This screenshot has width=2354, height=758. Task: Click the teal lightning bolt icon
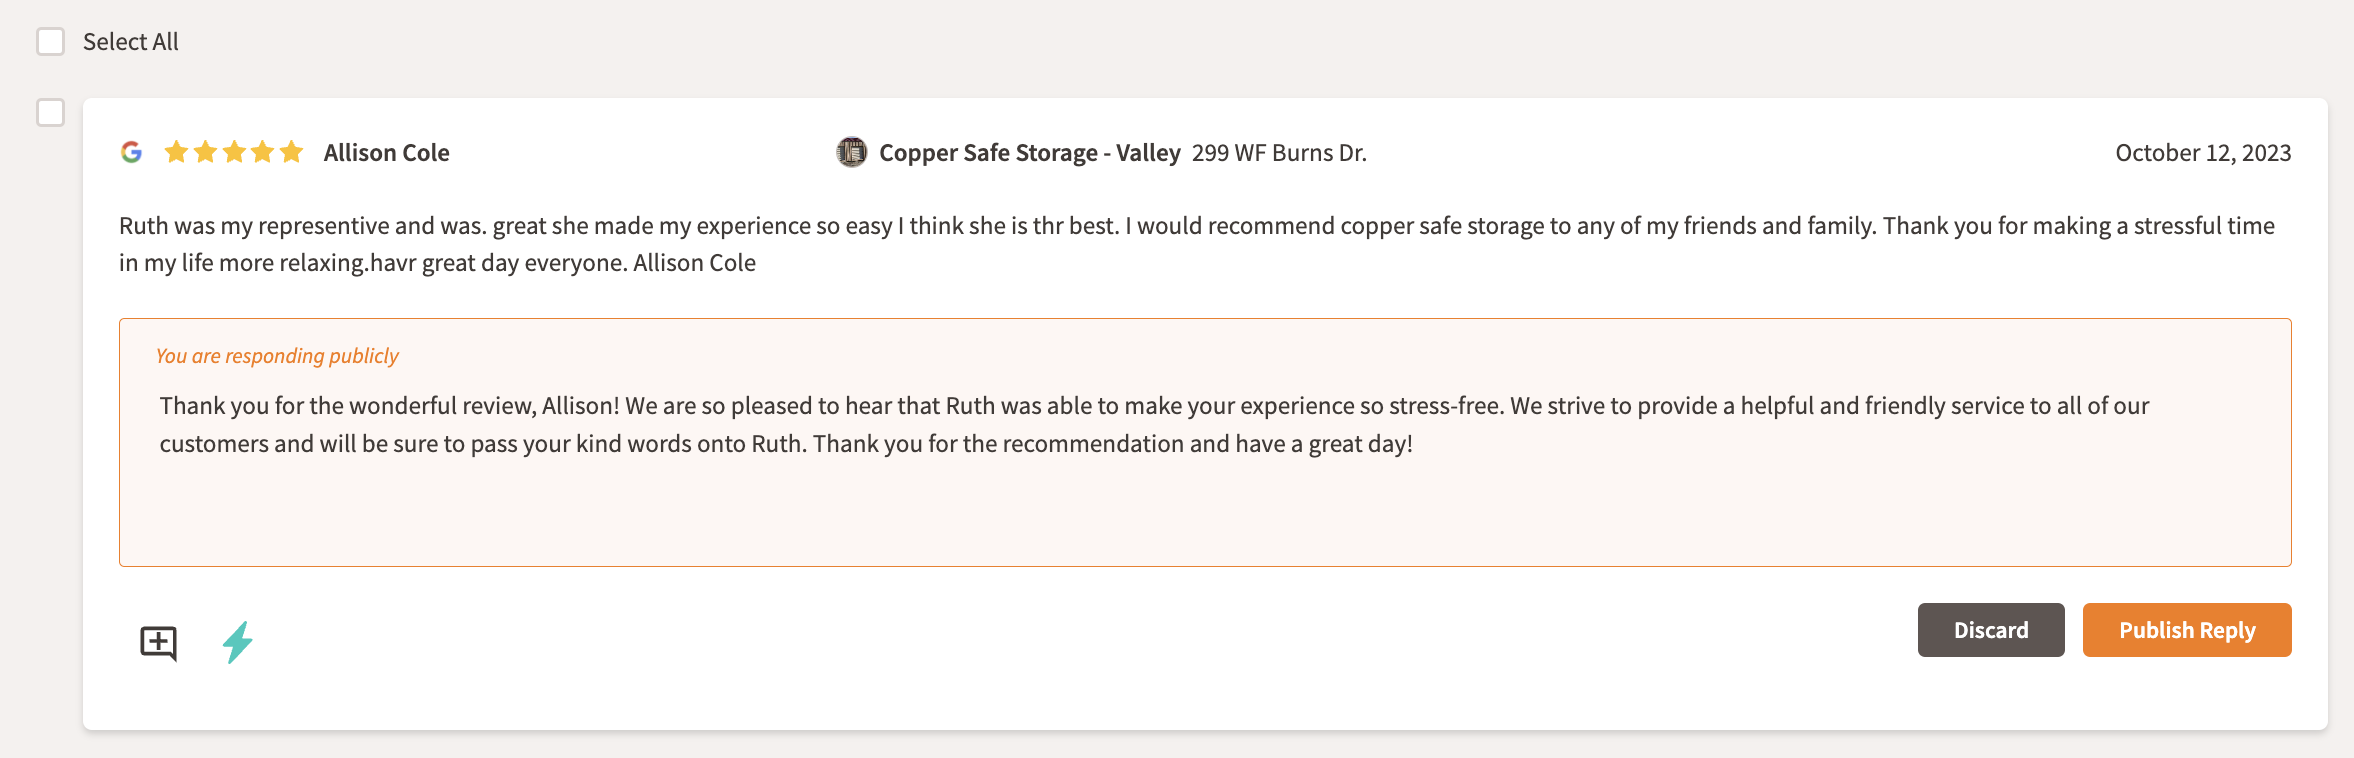point(237,642)
